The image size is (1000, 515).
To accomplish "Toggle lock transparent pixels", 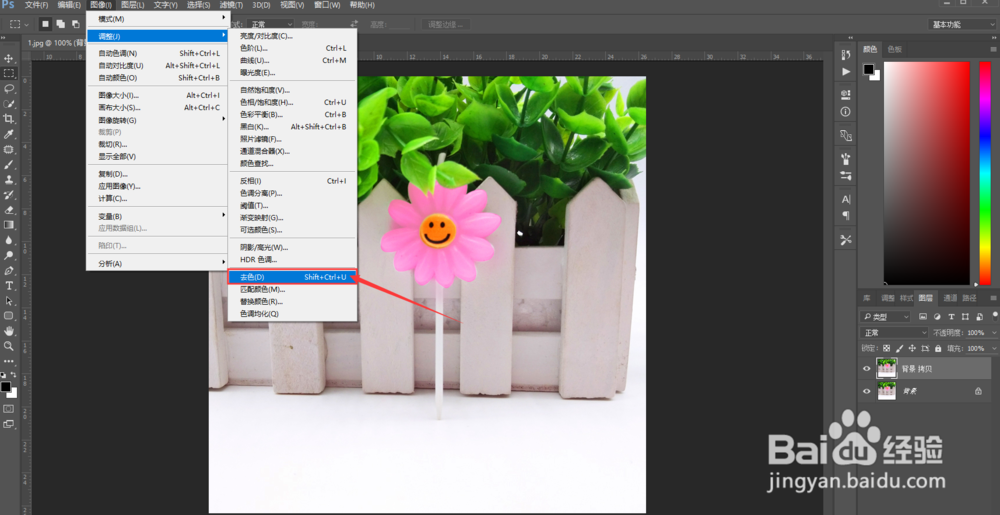I will [886, 349].
